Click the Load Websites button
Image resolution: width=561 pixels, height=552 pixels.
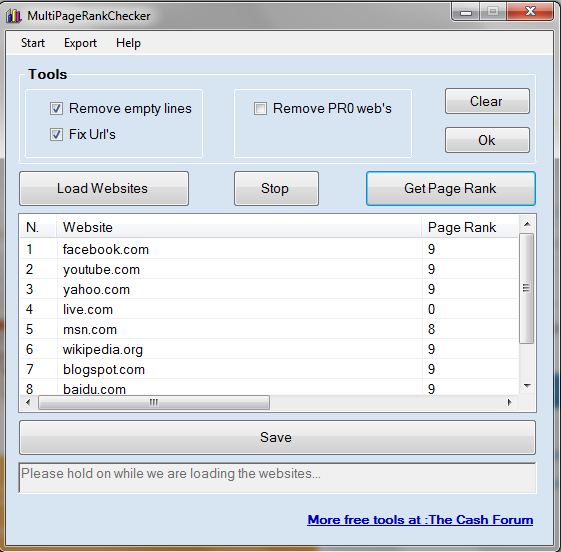[104, 189]
